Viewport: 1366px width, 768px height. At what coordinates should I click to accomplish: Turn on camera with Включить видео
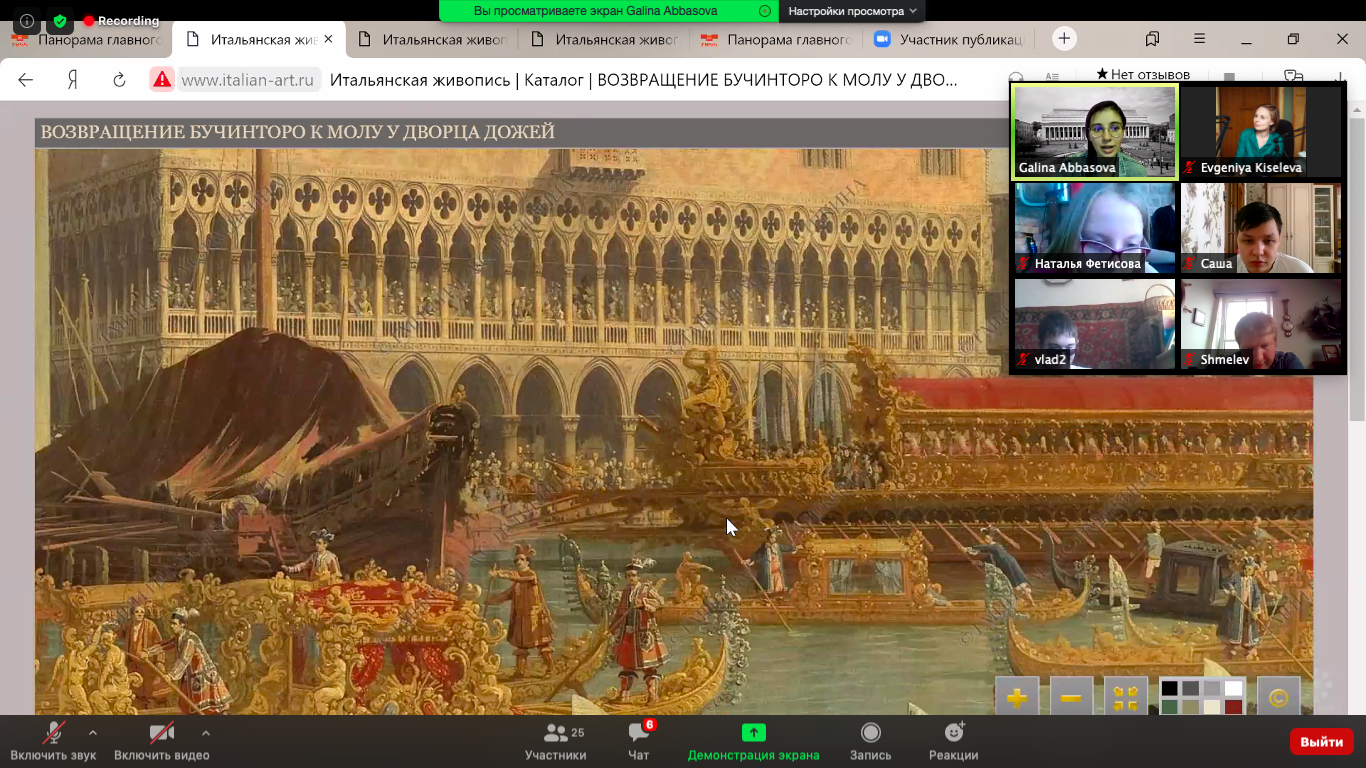[161, 741]
